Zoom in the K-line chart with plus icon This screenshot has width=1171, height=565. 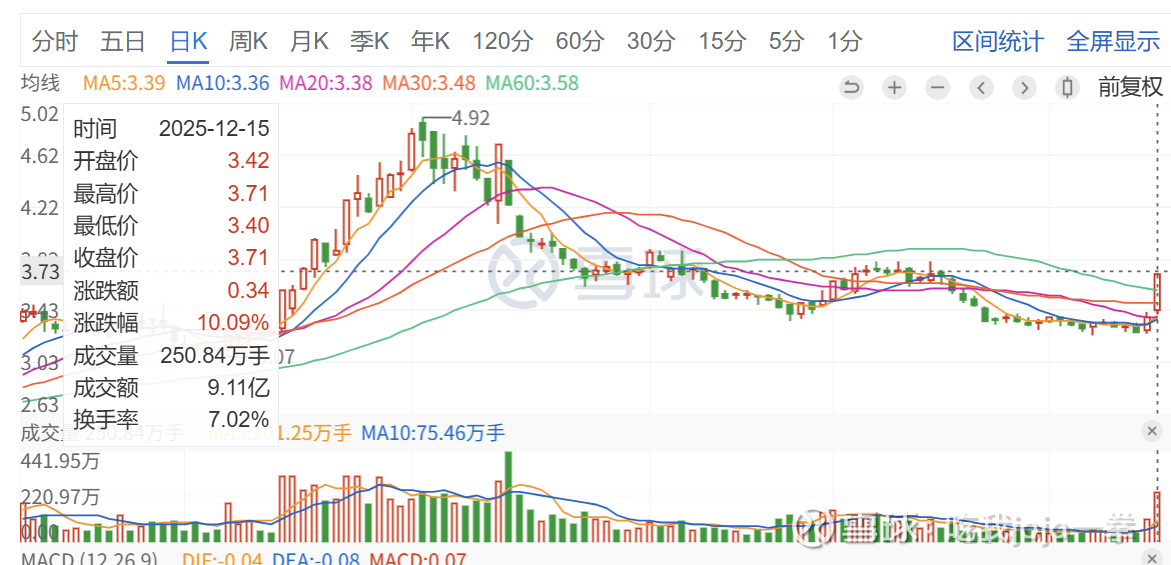894,87
